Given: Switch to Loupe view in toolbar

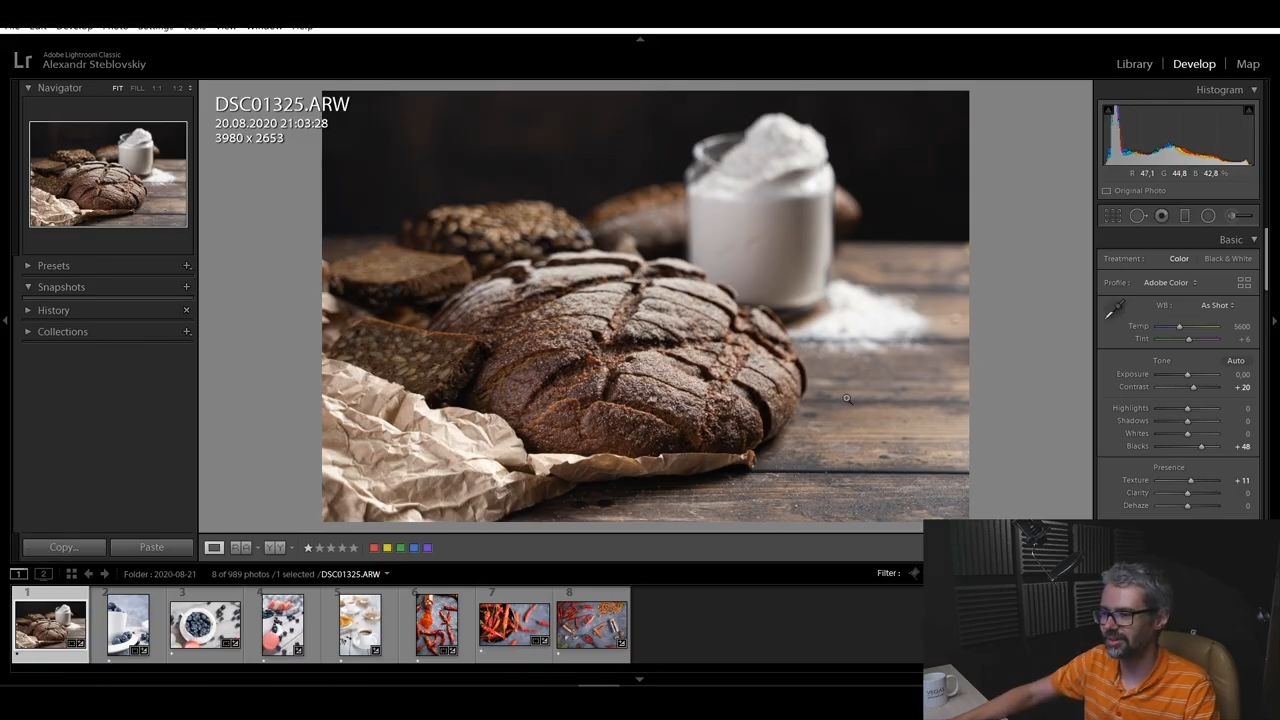Looking at the screenshot, I should point(214,548).
